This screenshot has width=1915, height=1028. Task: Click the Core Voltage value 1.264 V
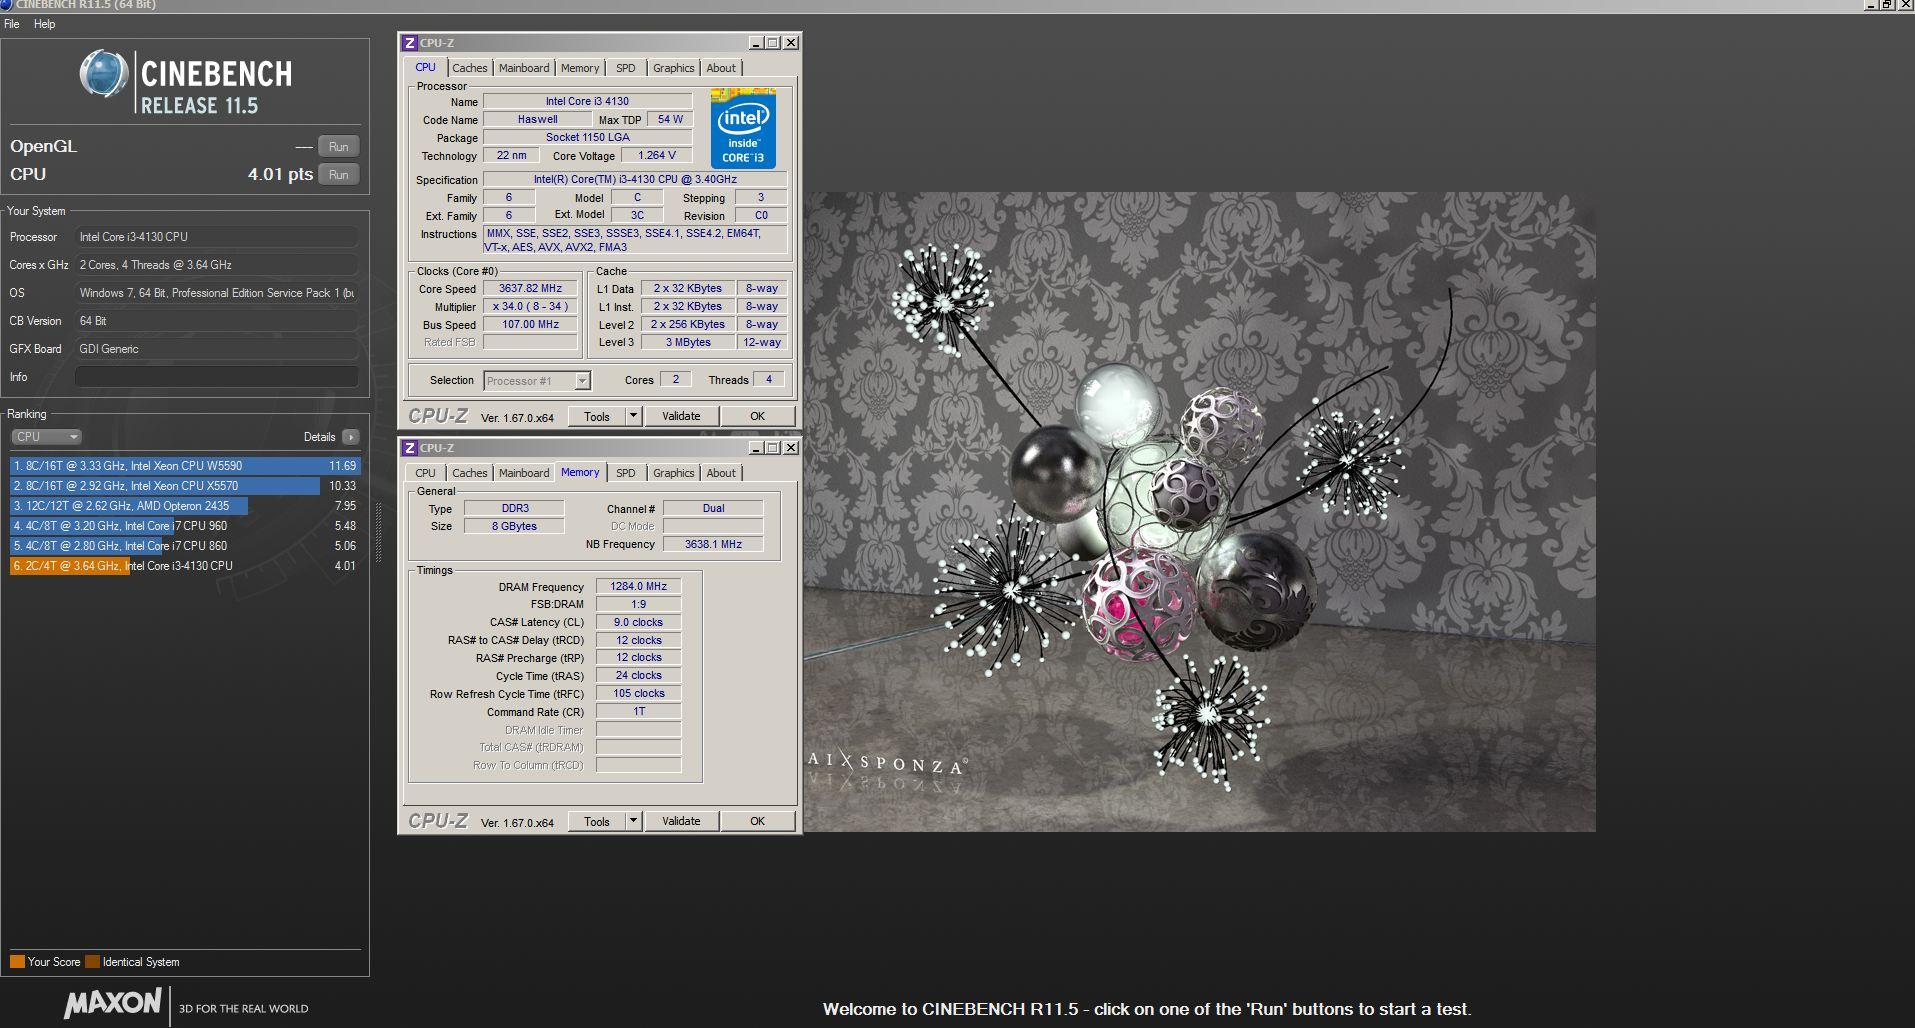pyautogui.click(x=657, y=156)
